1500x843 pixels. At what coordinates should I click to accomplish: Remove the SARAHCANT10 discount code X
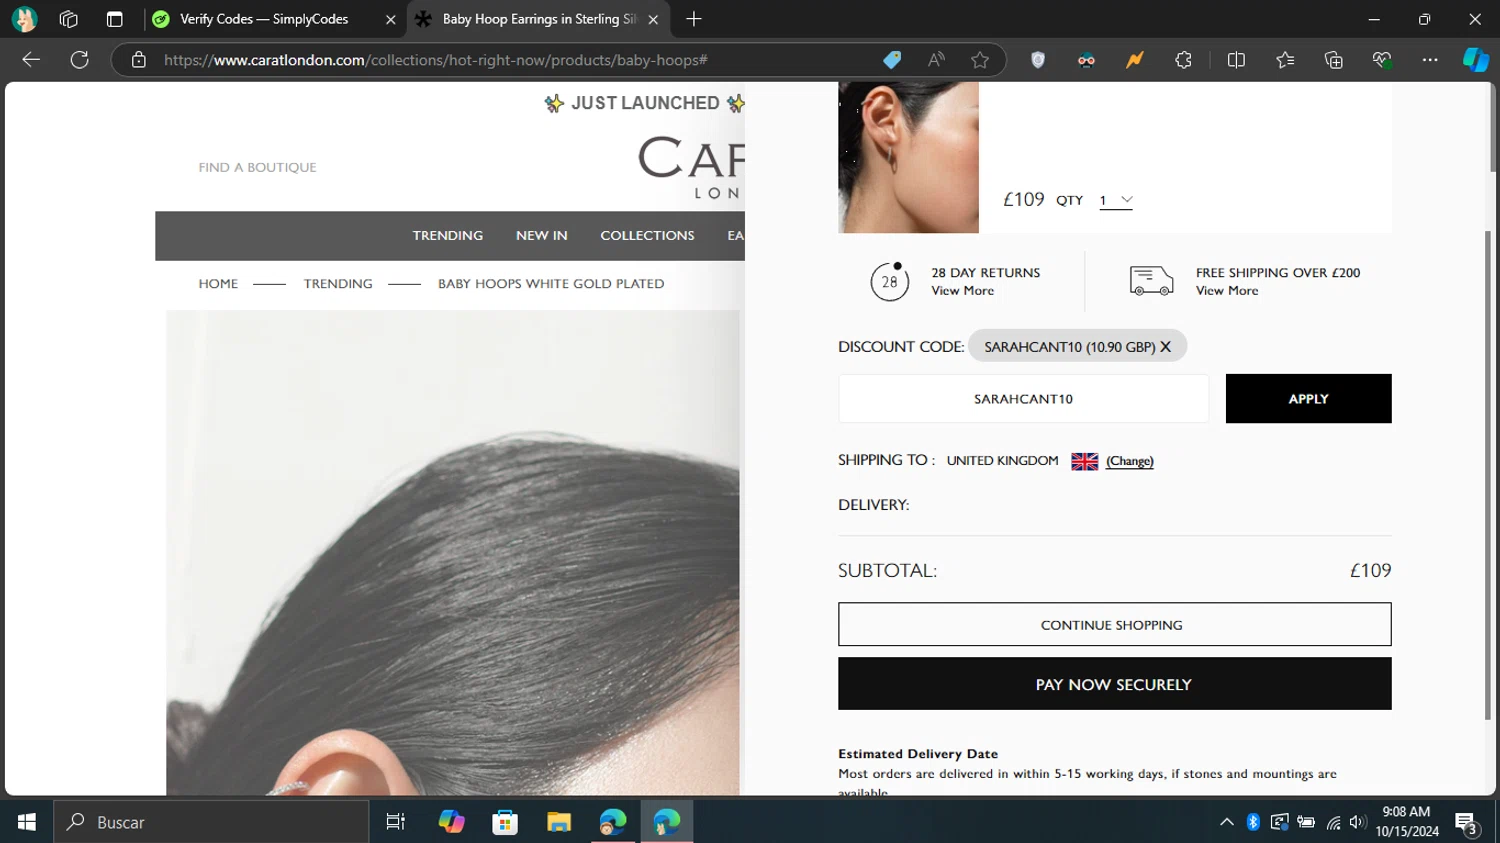1165,346
